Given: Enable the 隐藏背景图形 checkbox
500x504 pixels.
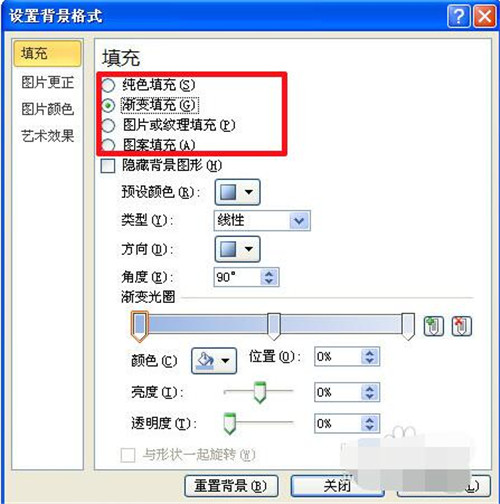Looking at the screenshot, I should click(108, 166).
